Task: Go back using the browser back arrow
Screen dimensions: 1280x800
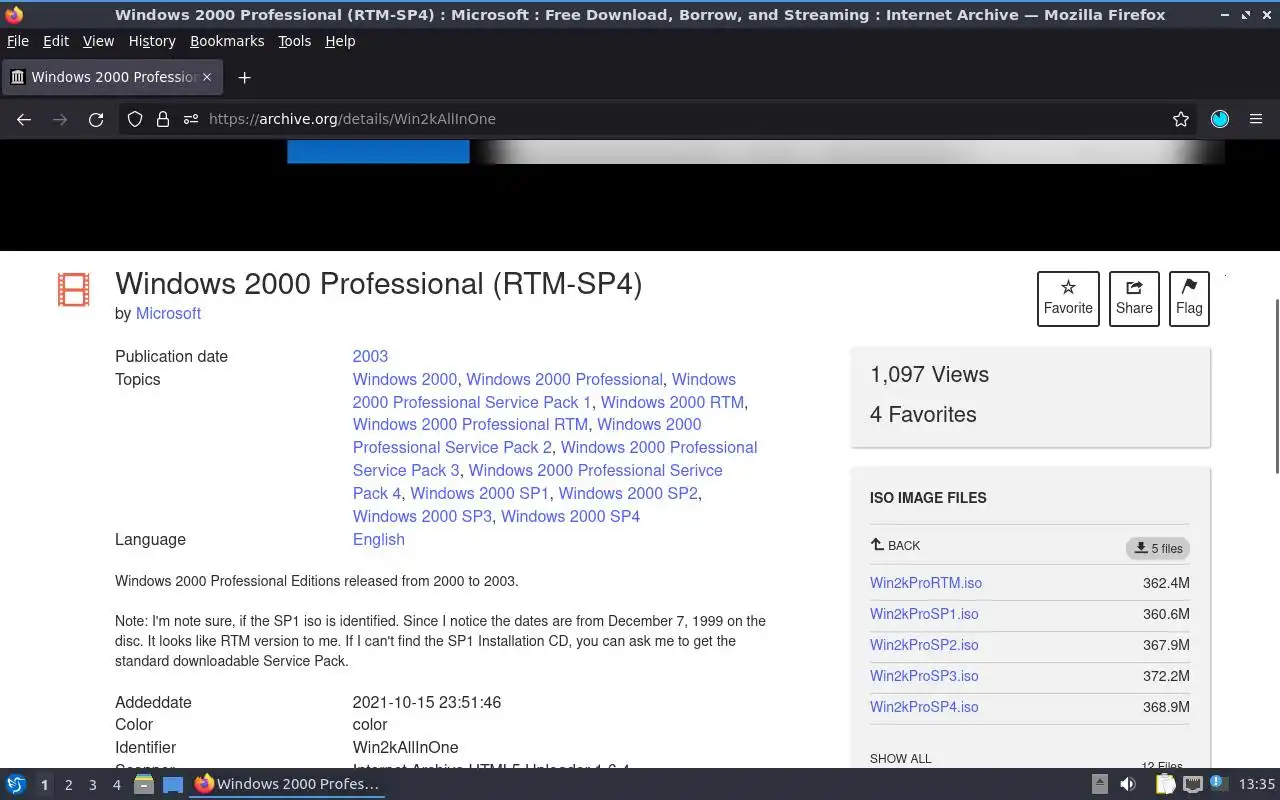Action: click(24, 119)
